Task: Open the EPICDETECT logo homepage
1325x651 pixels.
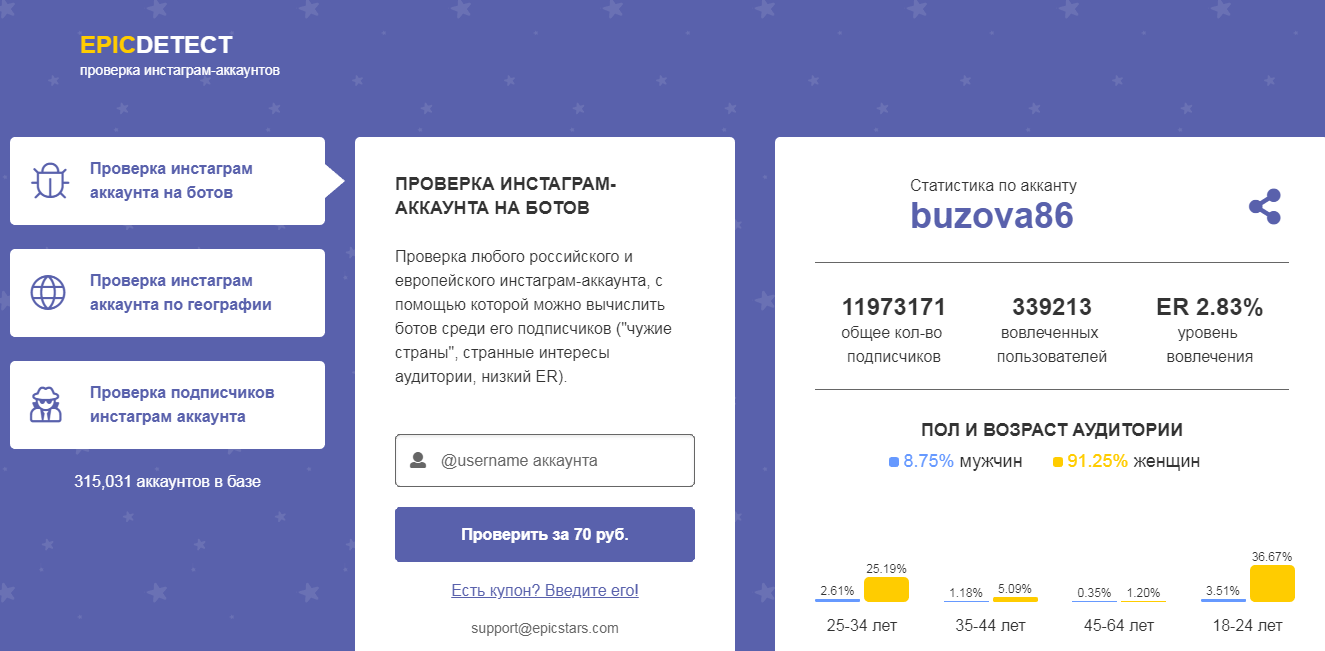Action: (156, 45)
